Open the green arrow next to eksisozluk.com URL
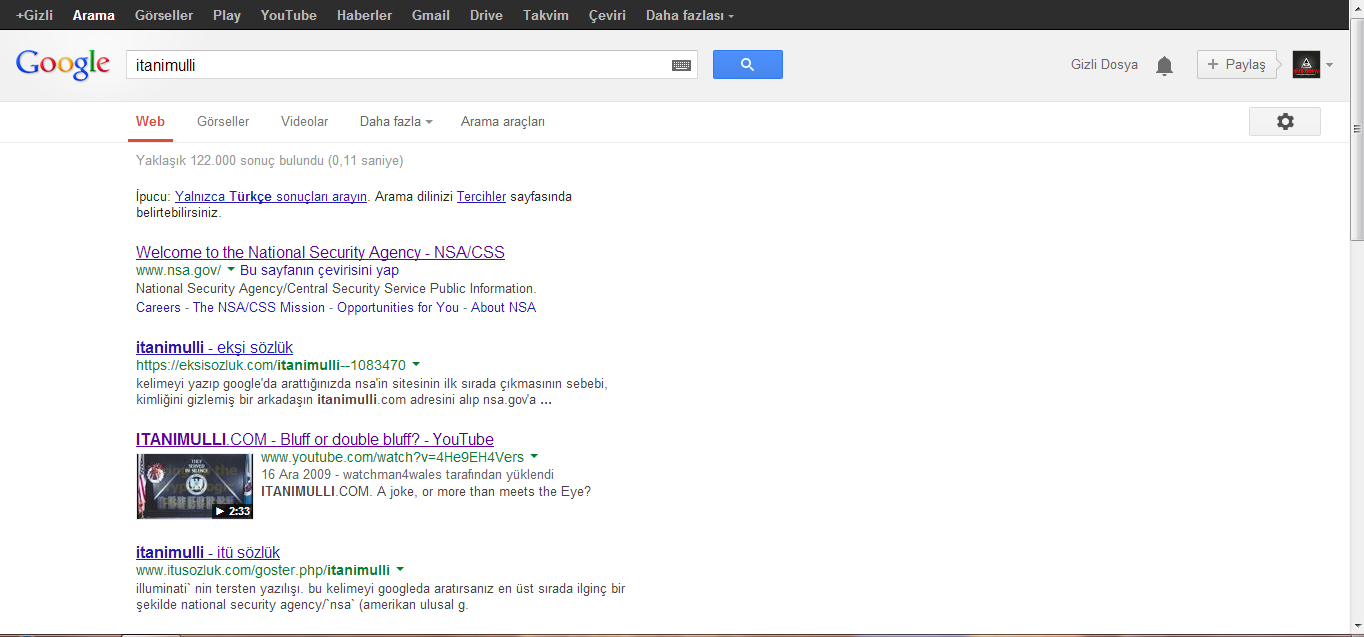Viewport: 1364px width, 637px height. click(416, 365)
